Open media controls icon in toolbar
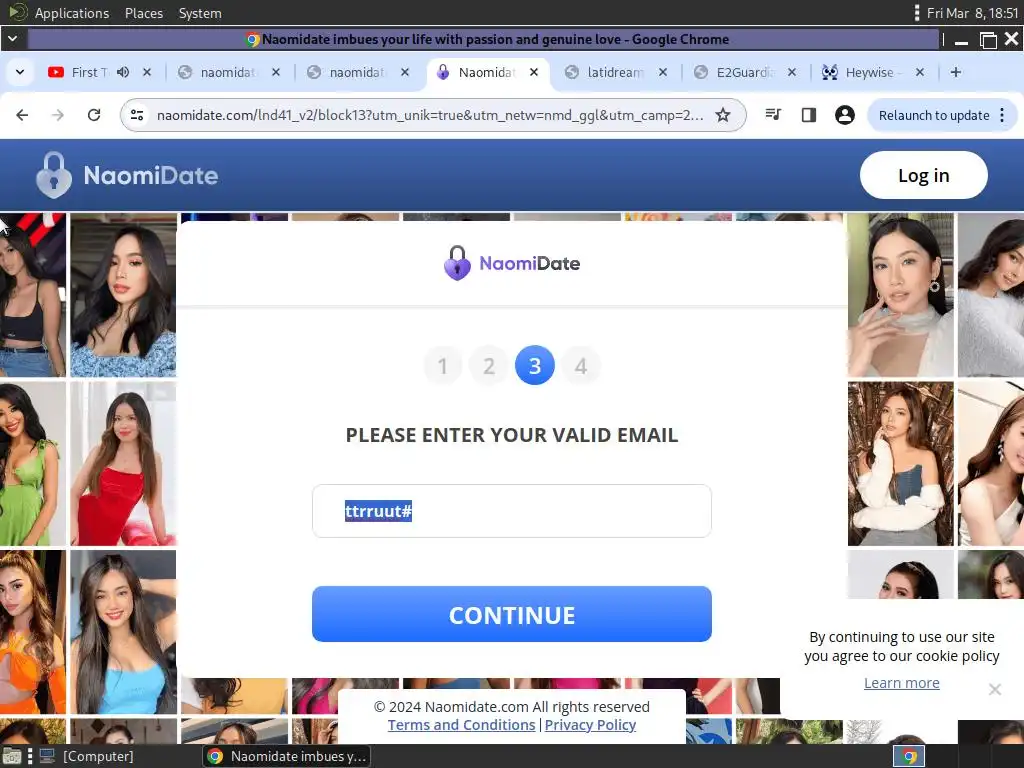 pos(773,115)
